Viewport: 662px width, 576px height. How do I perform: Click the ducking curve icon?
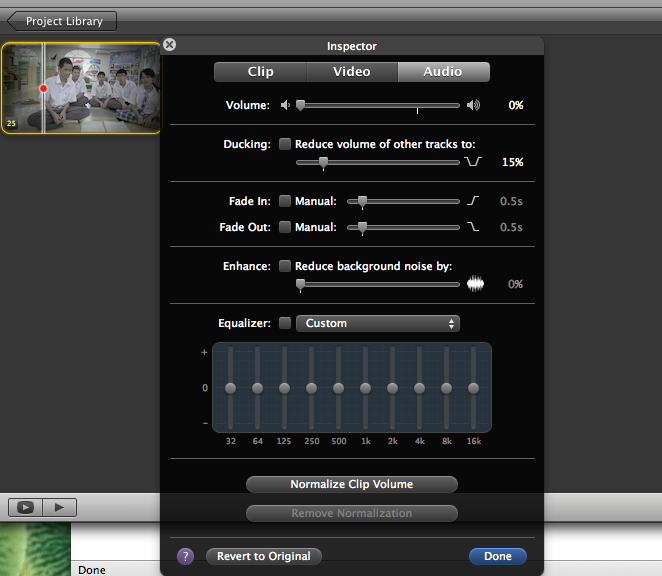point(473,161)
